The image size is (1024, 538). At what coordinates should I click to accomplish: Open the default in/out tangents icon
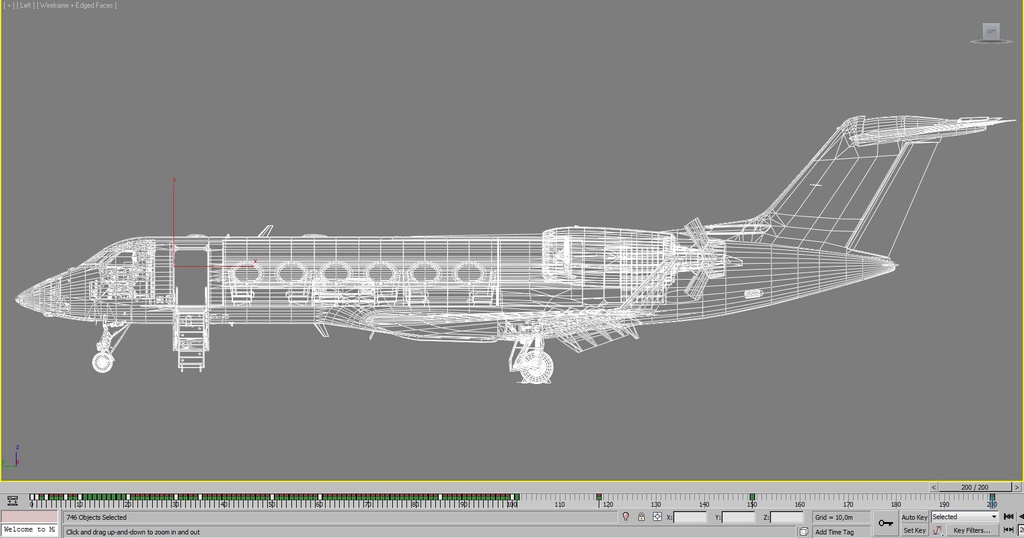(x=938, y=531)
